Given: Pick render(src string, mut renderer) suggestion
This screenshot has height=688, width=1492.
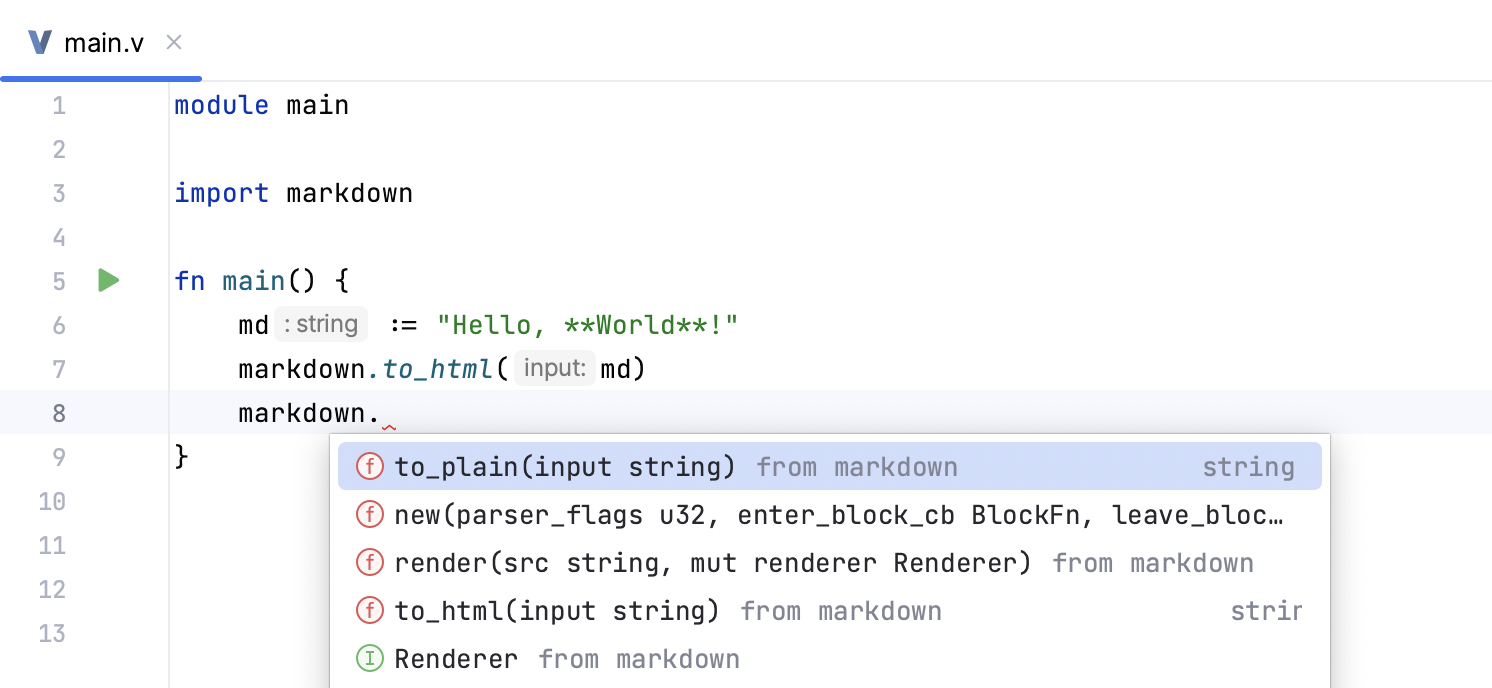Looking at the screenshot, I should pyautogui.click(x=712, y=563).
